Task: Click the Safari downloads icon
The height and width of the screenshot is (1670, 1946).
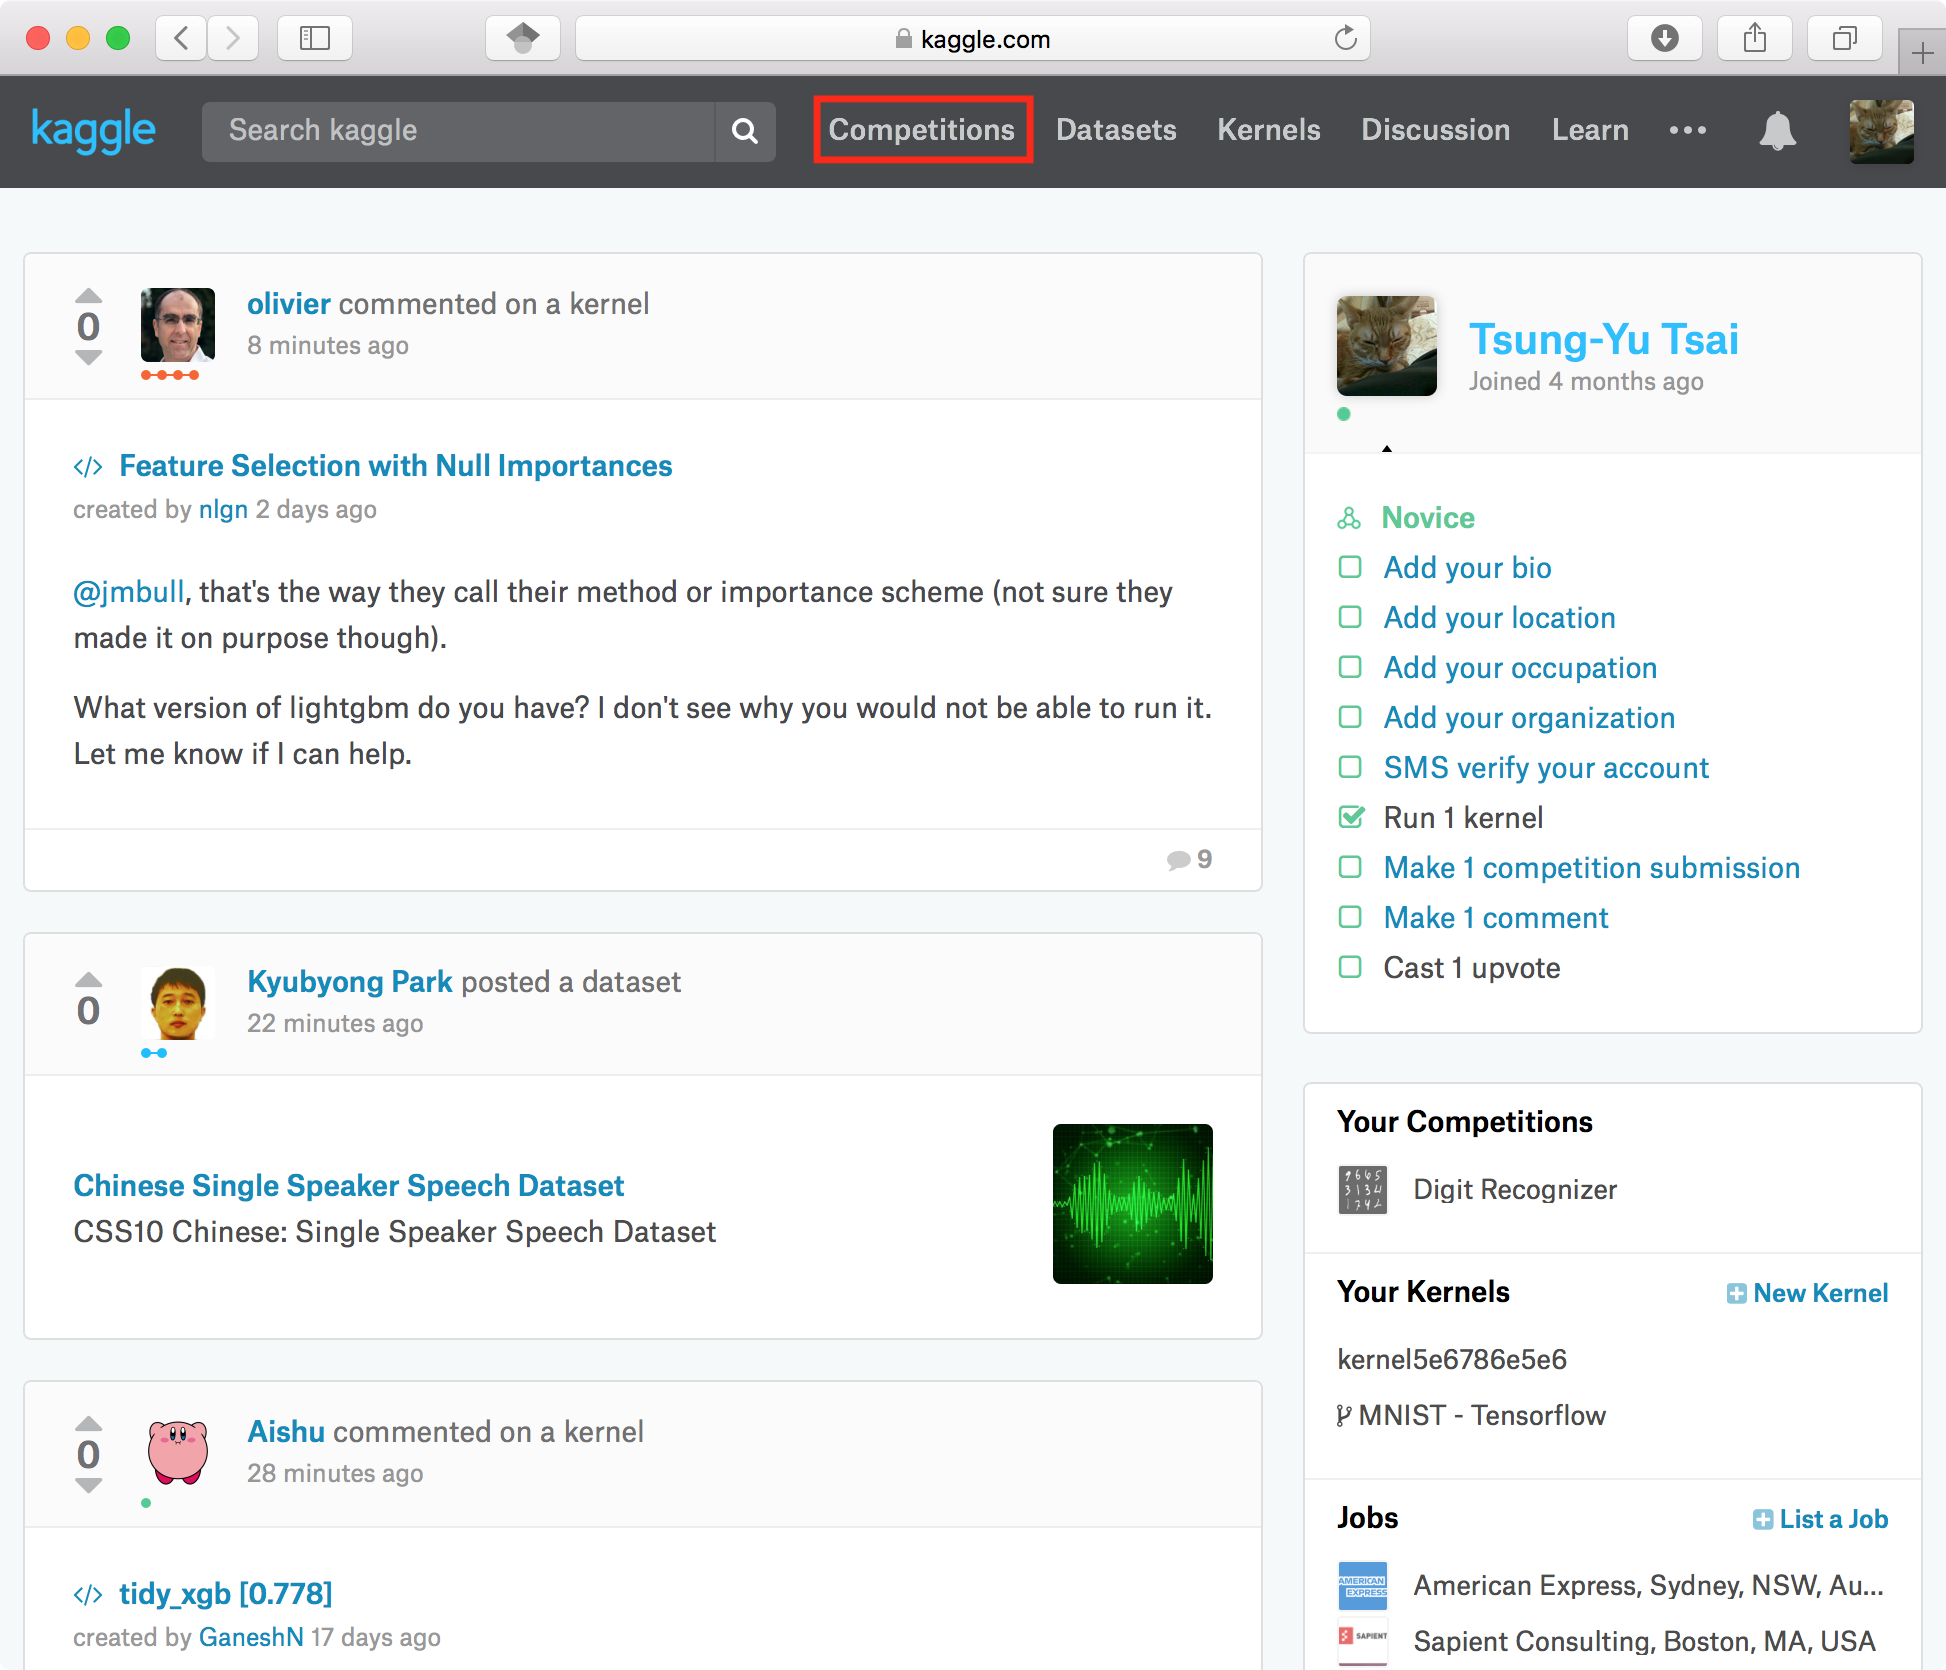Action: (x=1664, y=39)
